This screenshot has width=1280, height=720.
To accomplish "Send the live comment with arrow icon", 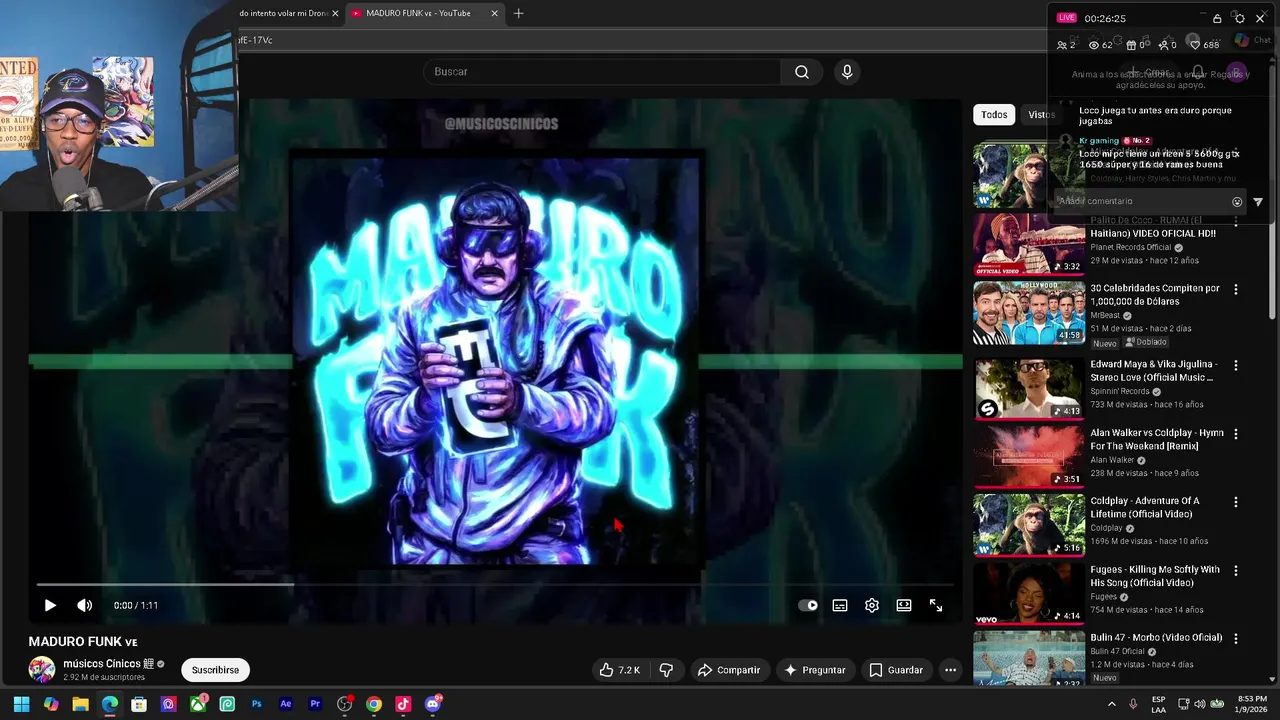I will pyautogui.click(x=1258, y=202).
